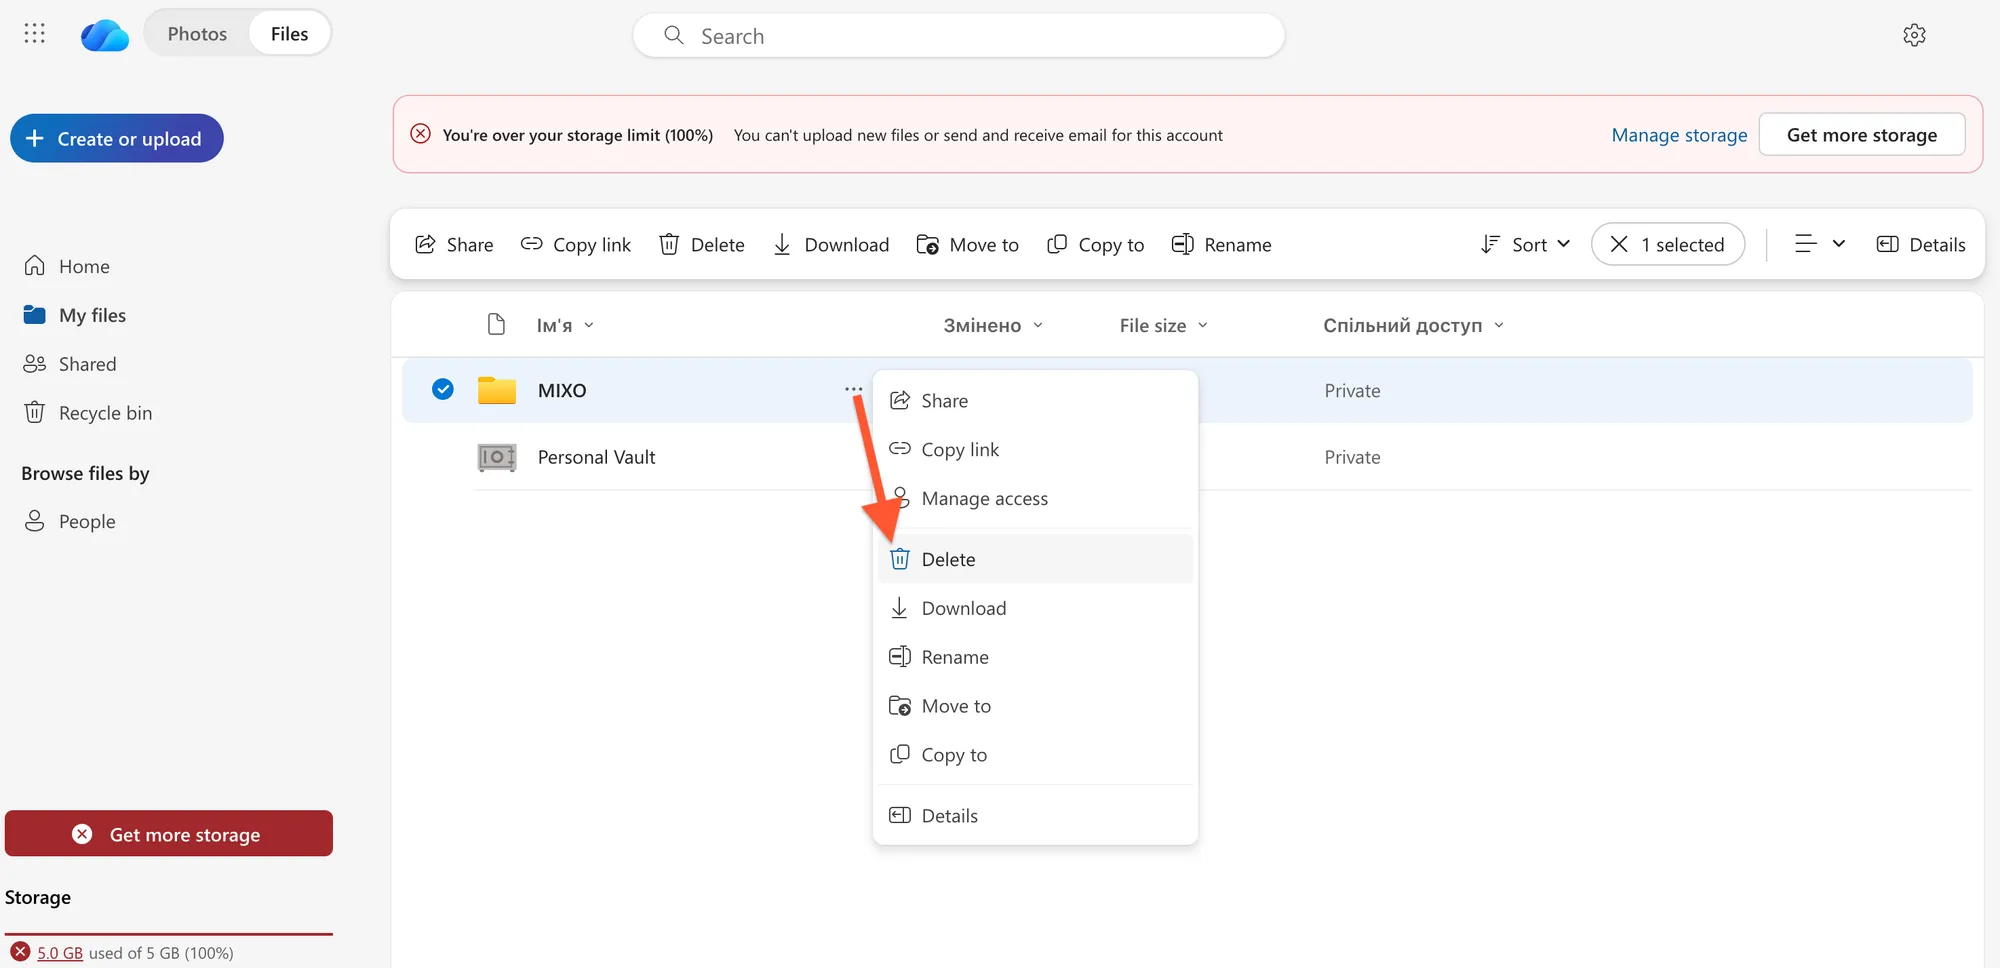Image resolution: width=2000 pixels, height=968 pixels.
Task: Uncheck the MIXO folder selection circle
Action: point(443,389)
